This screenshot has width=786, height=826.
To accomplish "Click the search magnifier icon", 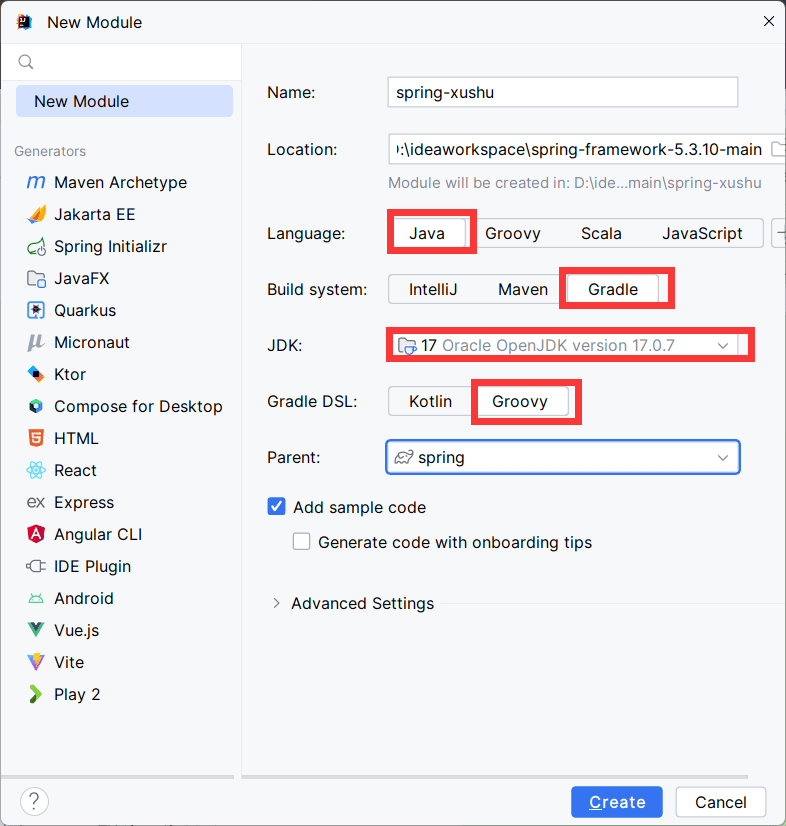I will (x=26, y=62).
